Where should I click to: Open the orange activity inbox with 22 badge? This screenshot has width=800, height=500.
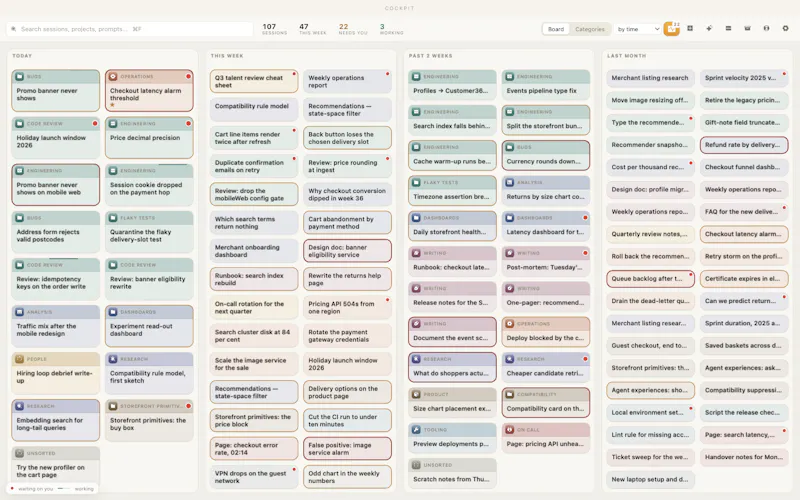[x=671, y=29]
